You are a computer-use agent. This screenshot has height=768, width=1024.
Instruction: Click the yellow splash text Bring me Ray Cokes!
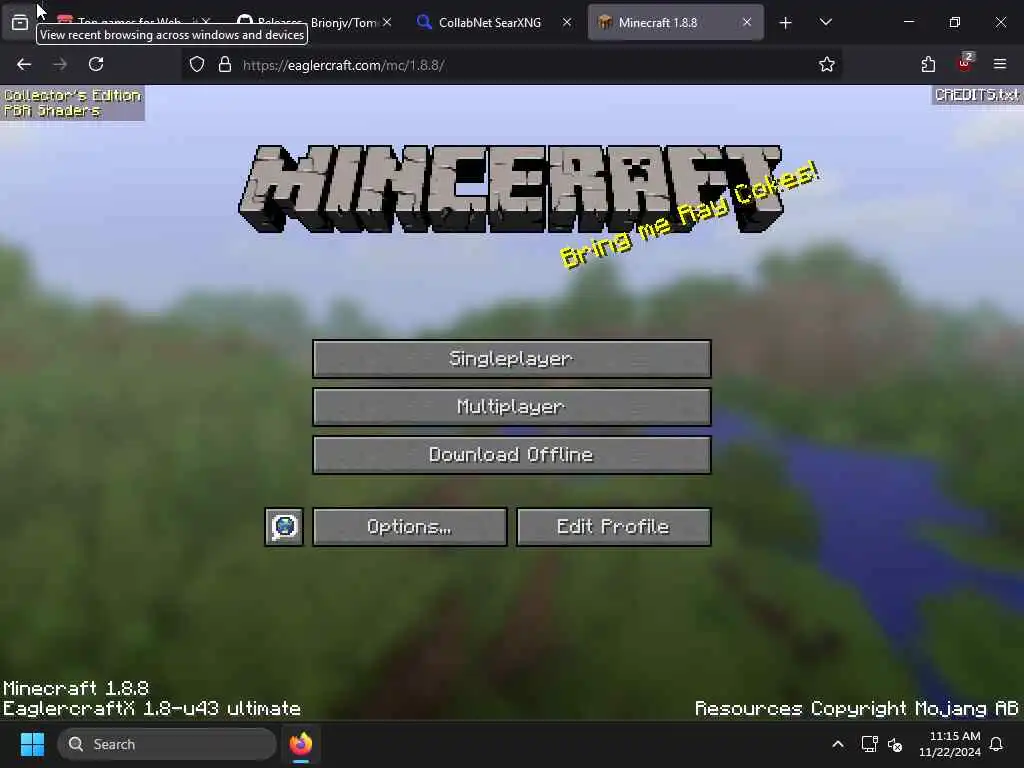pyautogui.click(x=689, y=215)
